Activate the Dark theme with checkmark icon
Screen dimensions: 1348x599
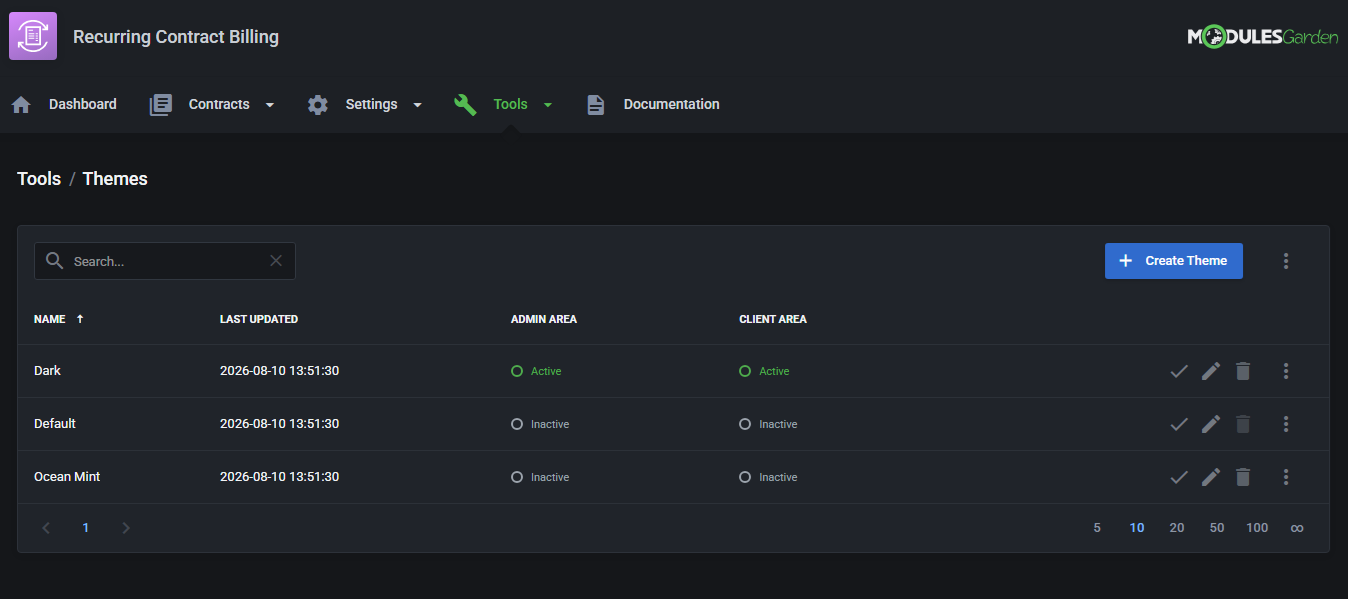tap(1179, 371)
